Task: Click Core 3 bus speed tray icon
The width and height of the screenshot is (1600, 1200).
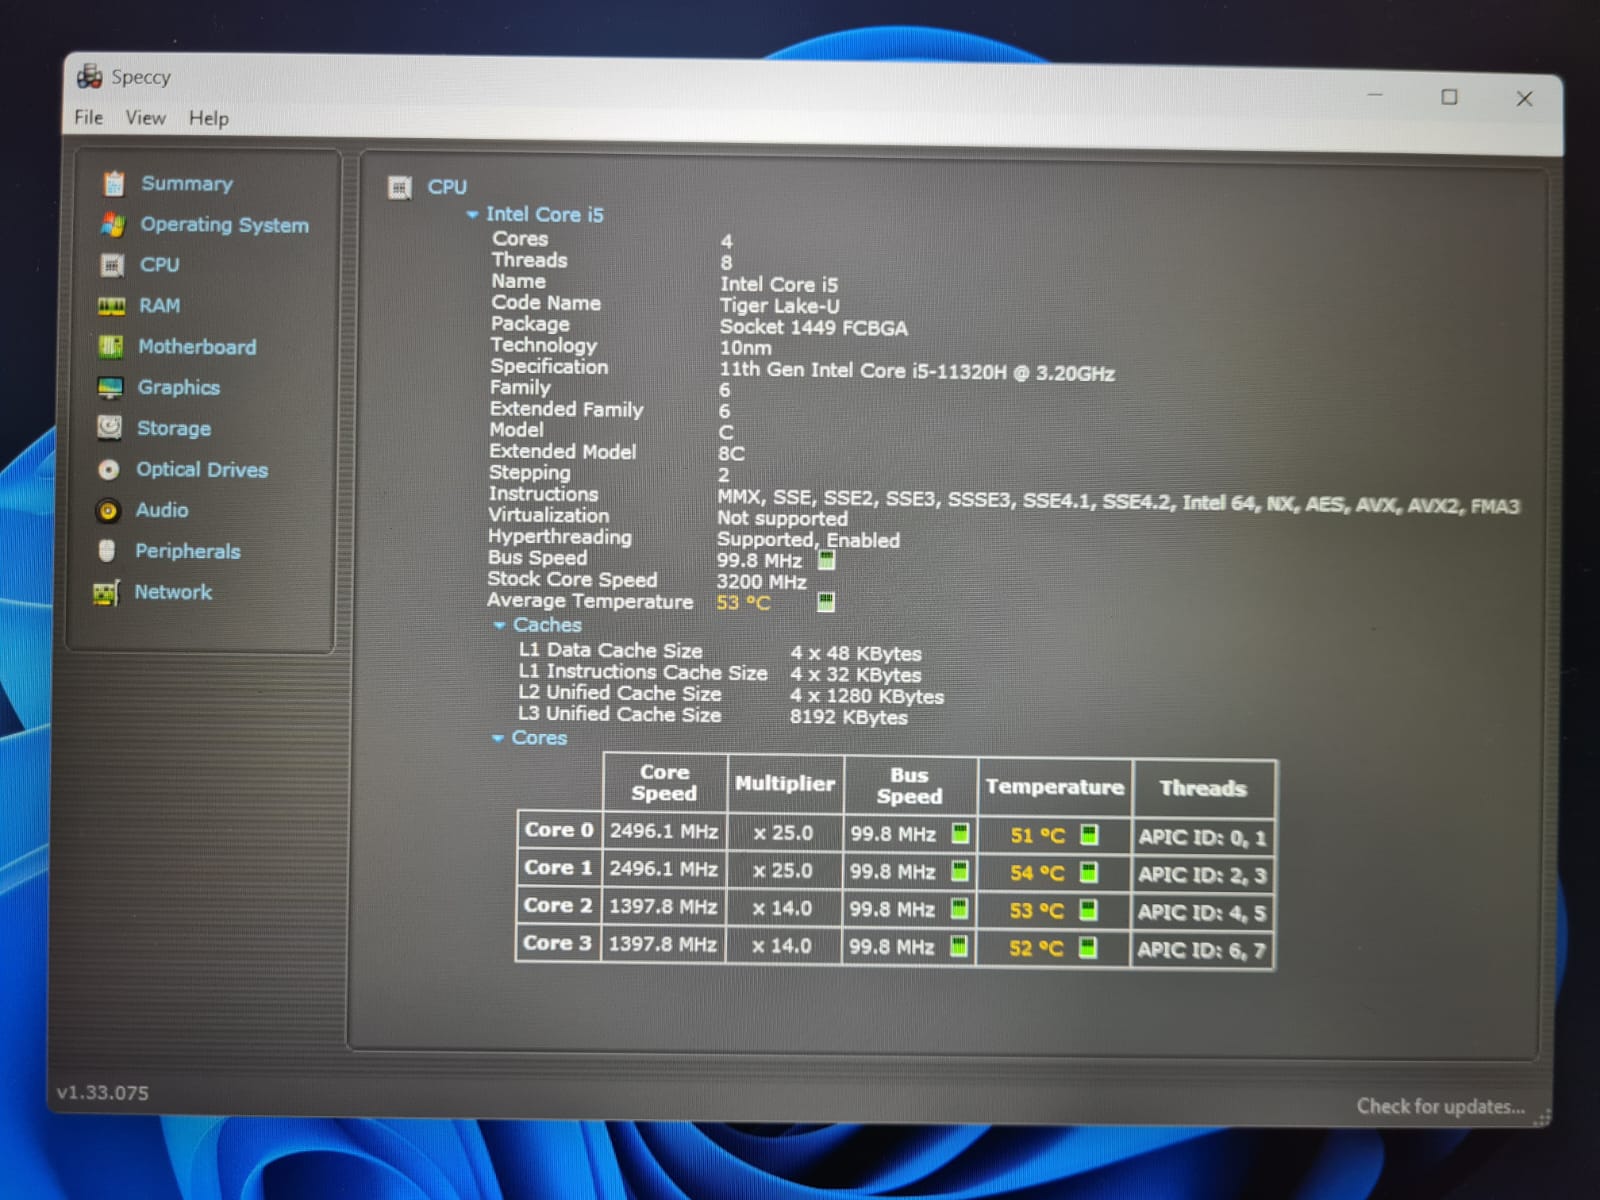Action: (x=958, y=945)
